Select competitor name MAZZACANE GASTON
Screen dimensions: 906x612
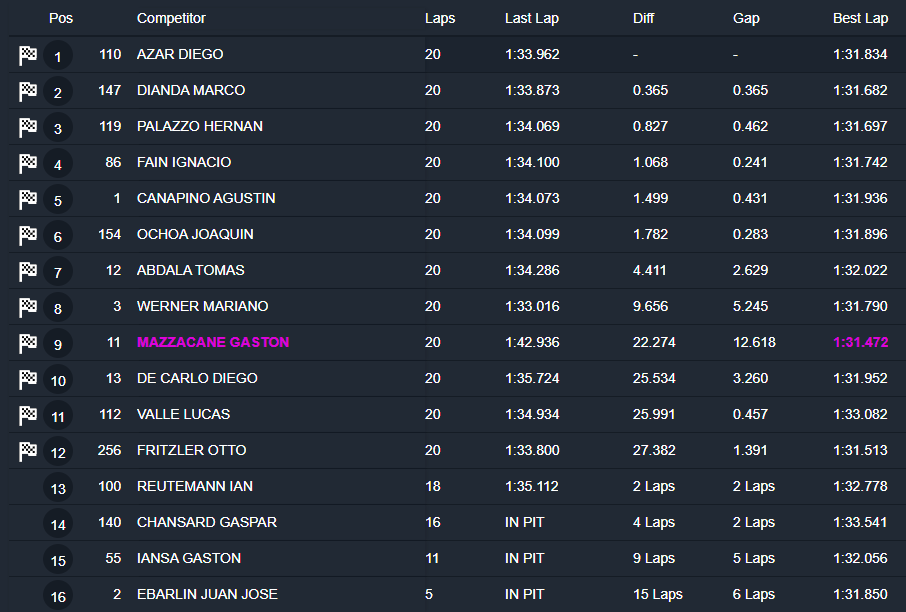(213, 342)
